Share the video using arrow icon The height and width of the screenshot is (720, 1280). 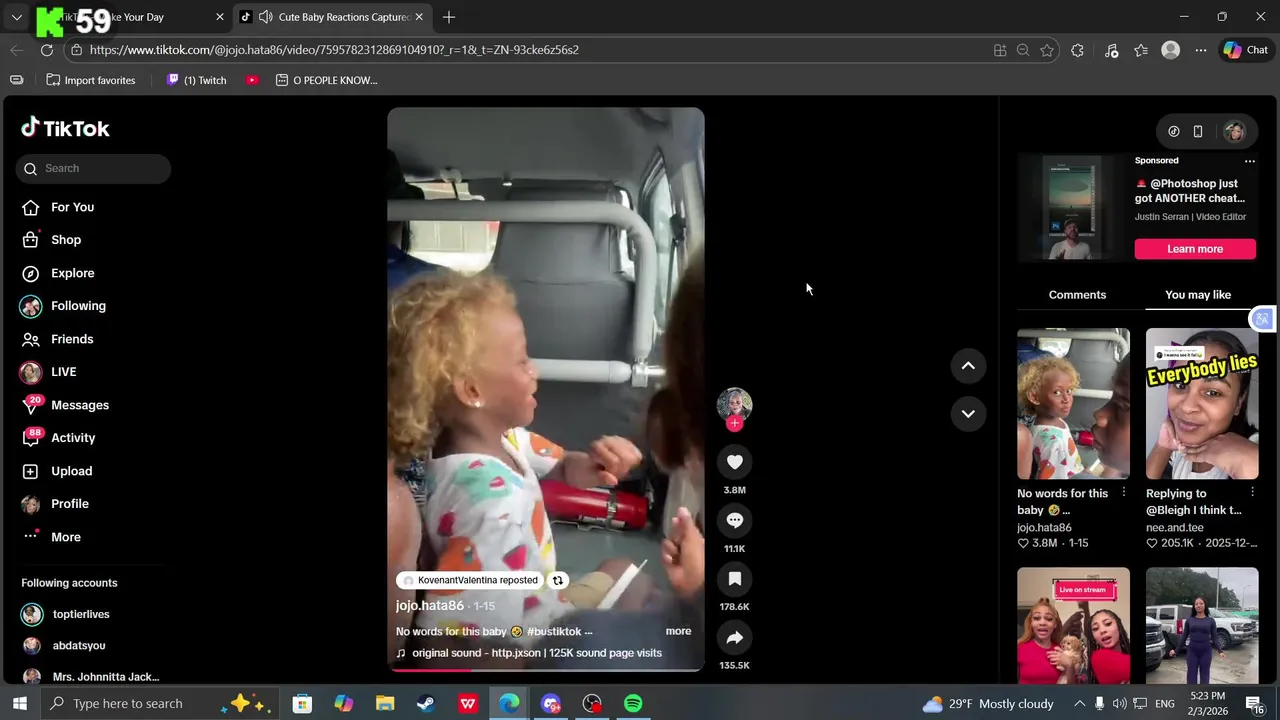point(734,638)
